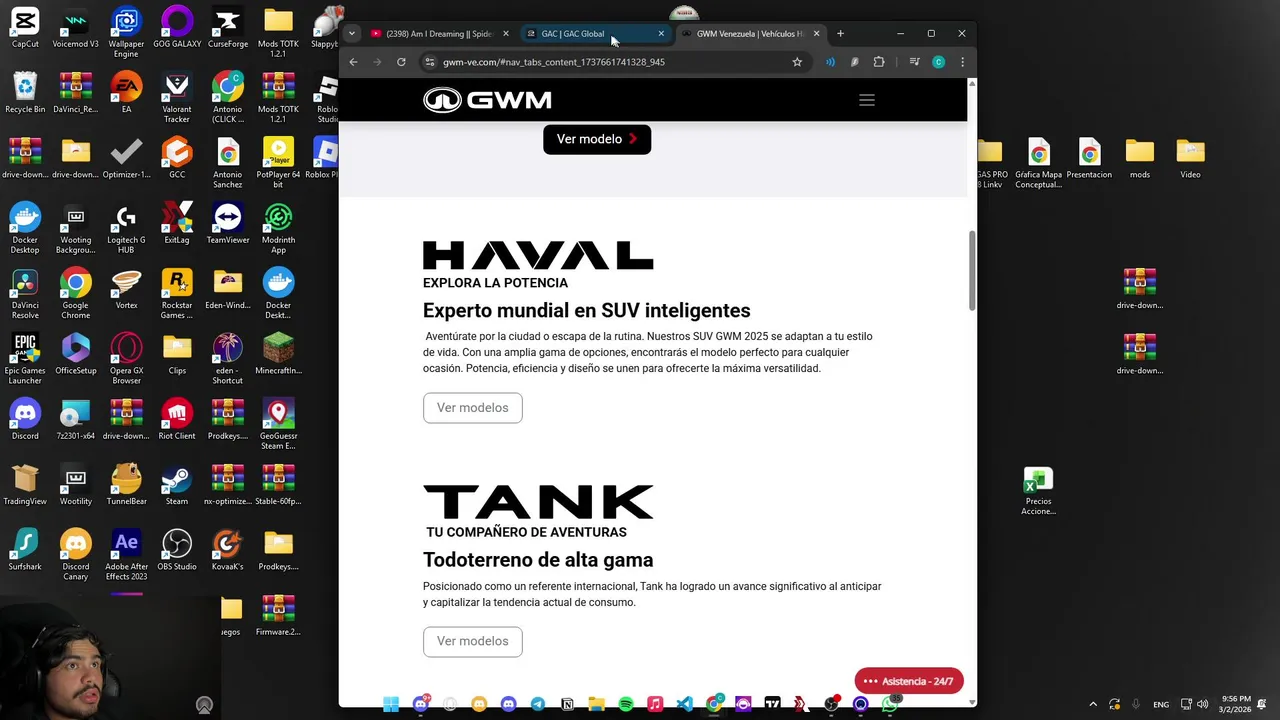The width and height of the screenshot is (1280, 720).
Task: Click Ver modelos under Tank section
Action: point(472,641)
